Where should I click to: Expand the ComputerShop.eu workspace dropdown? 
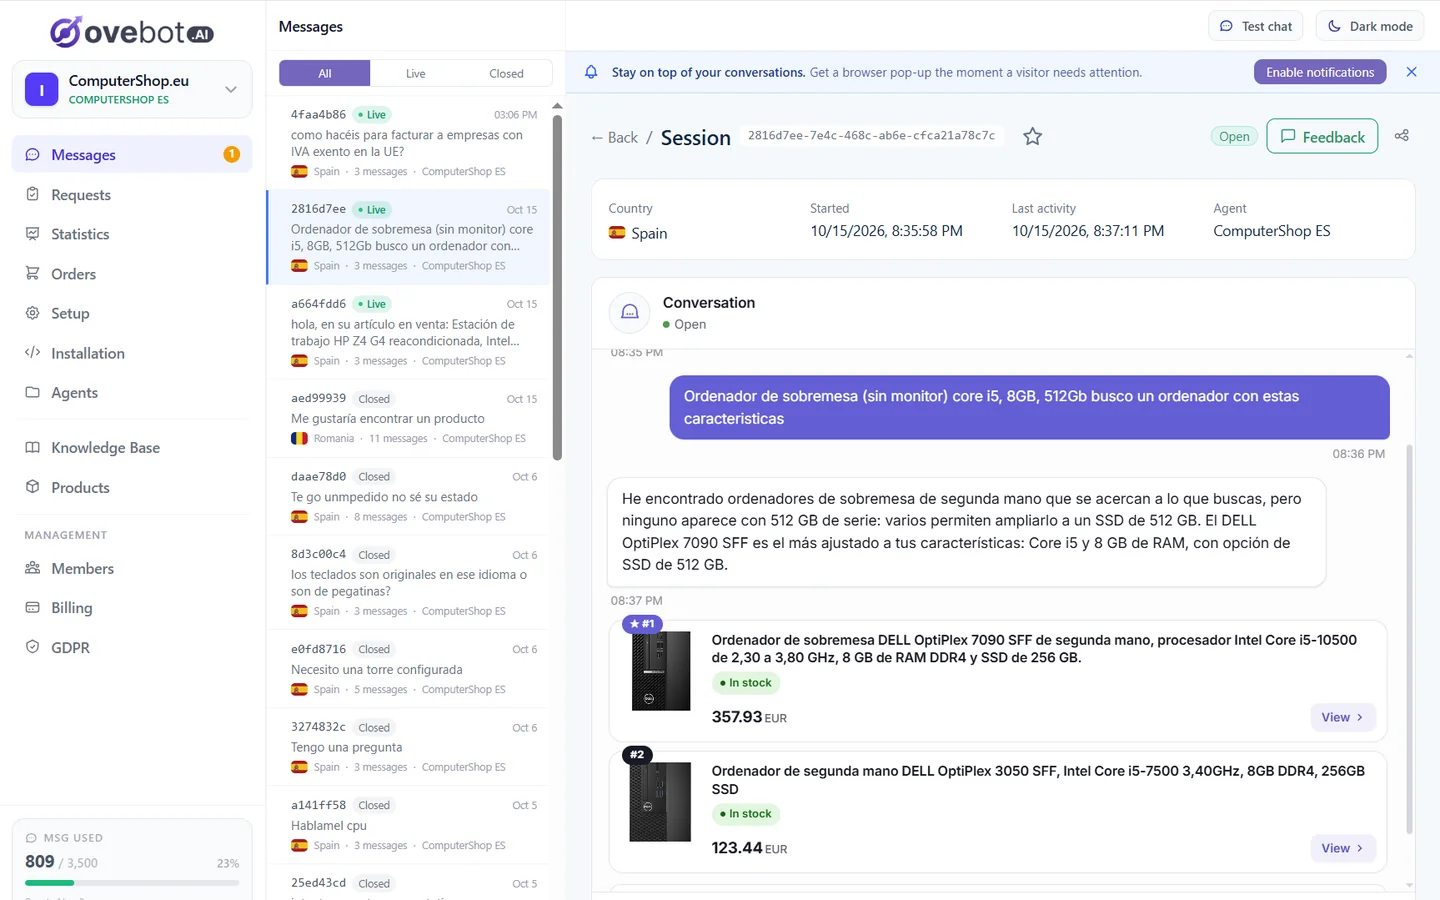pyautogui.click(x=132, y=89)
